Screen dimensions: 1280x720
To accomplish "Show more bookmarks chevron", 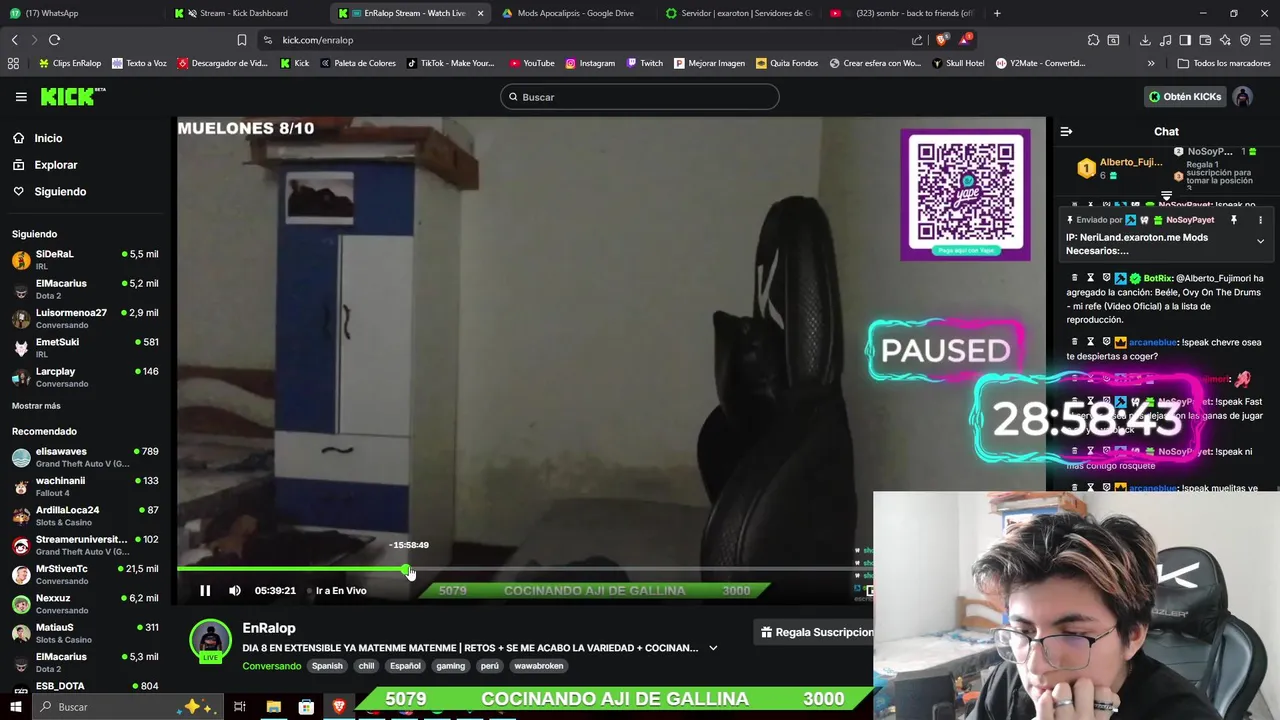I will [x=1151, y=63].
